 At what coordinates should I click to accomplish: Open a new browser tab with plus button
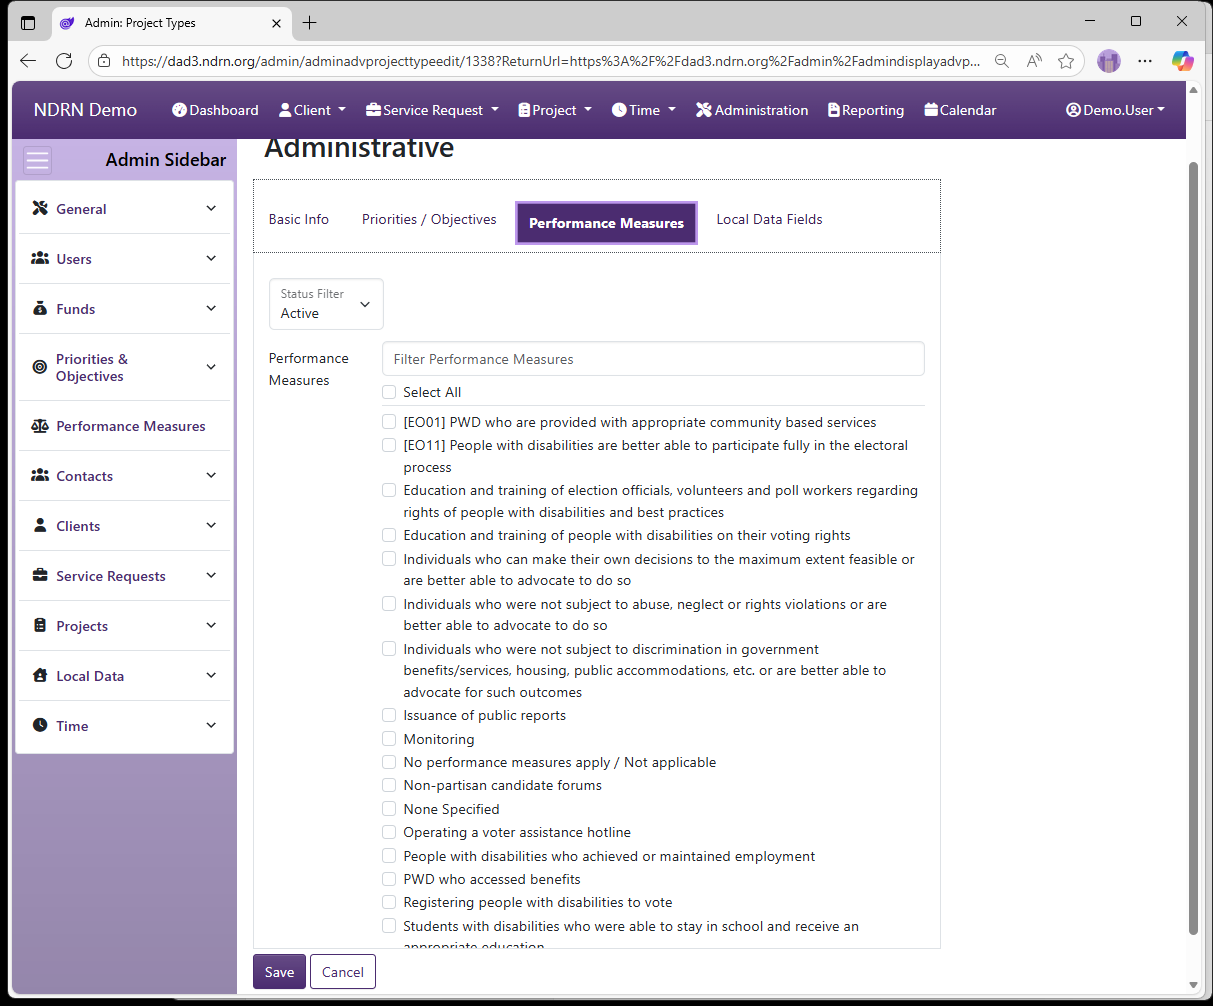[x=310, y=22]
